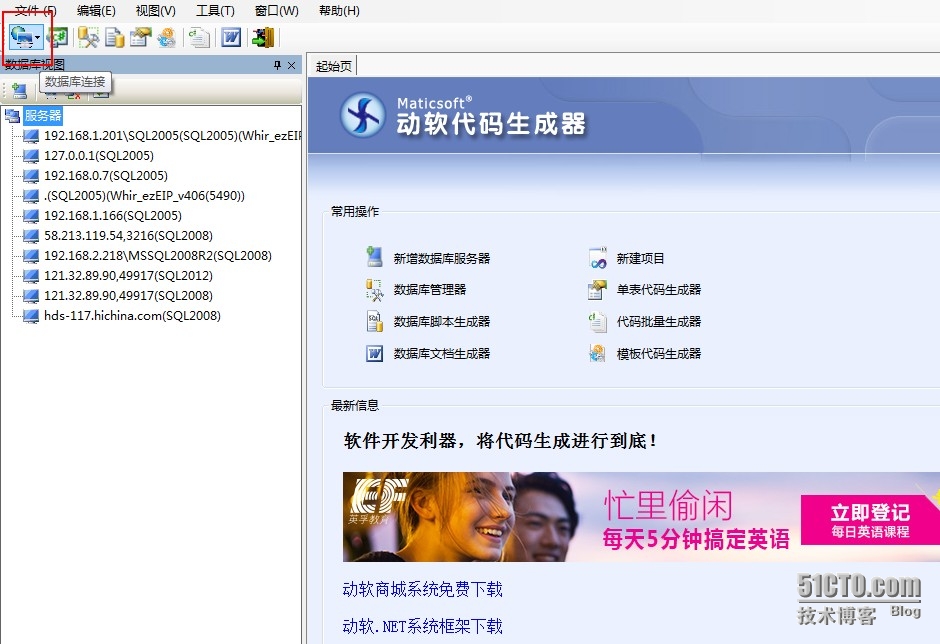Click the 软件开发利器 headline text
Image resolution: width=940 pixels, height=644 pixels.
click(x=501, y=441)
